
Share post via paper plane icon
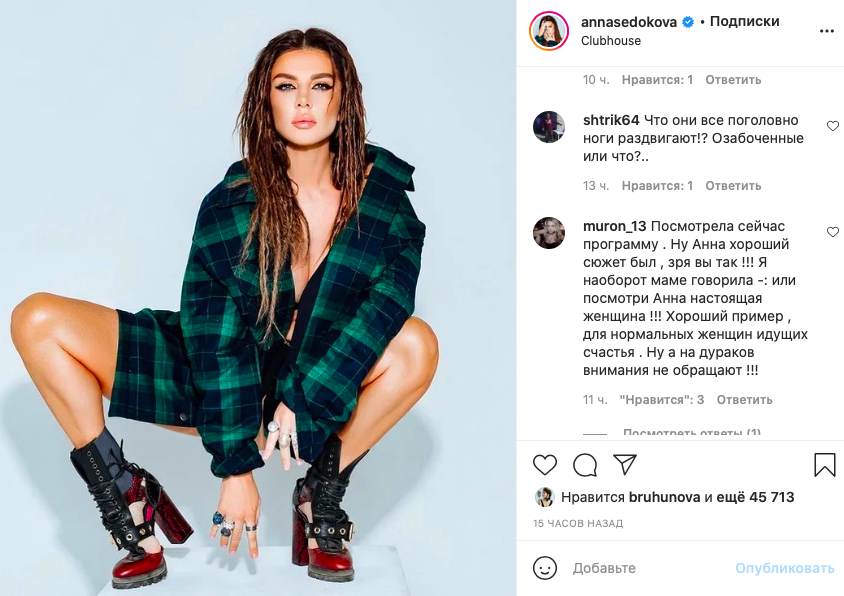625,464
